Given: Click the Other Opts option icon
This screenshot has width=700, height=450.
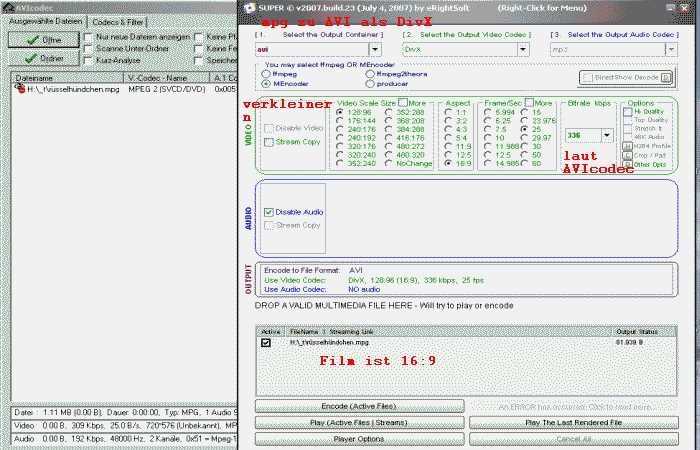Looking at the screenshot, I should (x=627, y=165).
